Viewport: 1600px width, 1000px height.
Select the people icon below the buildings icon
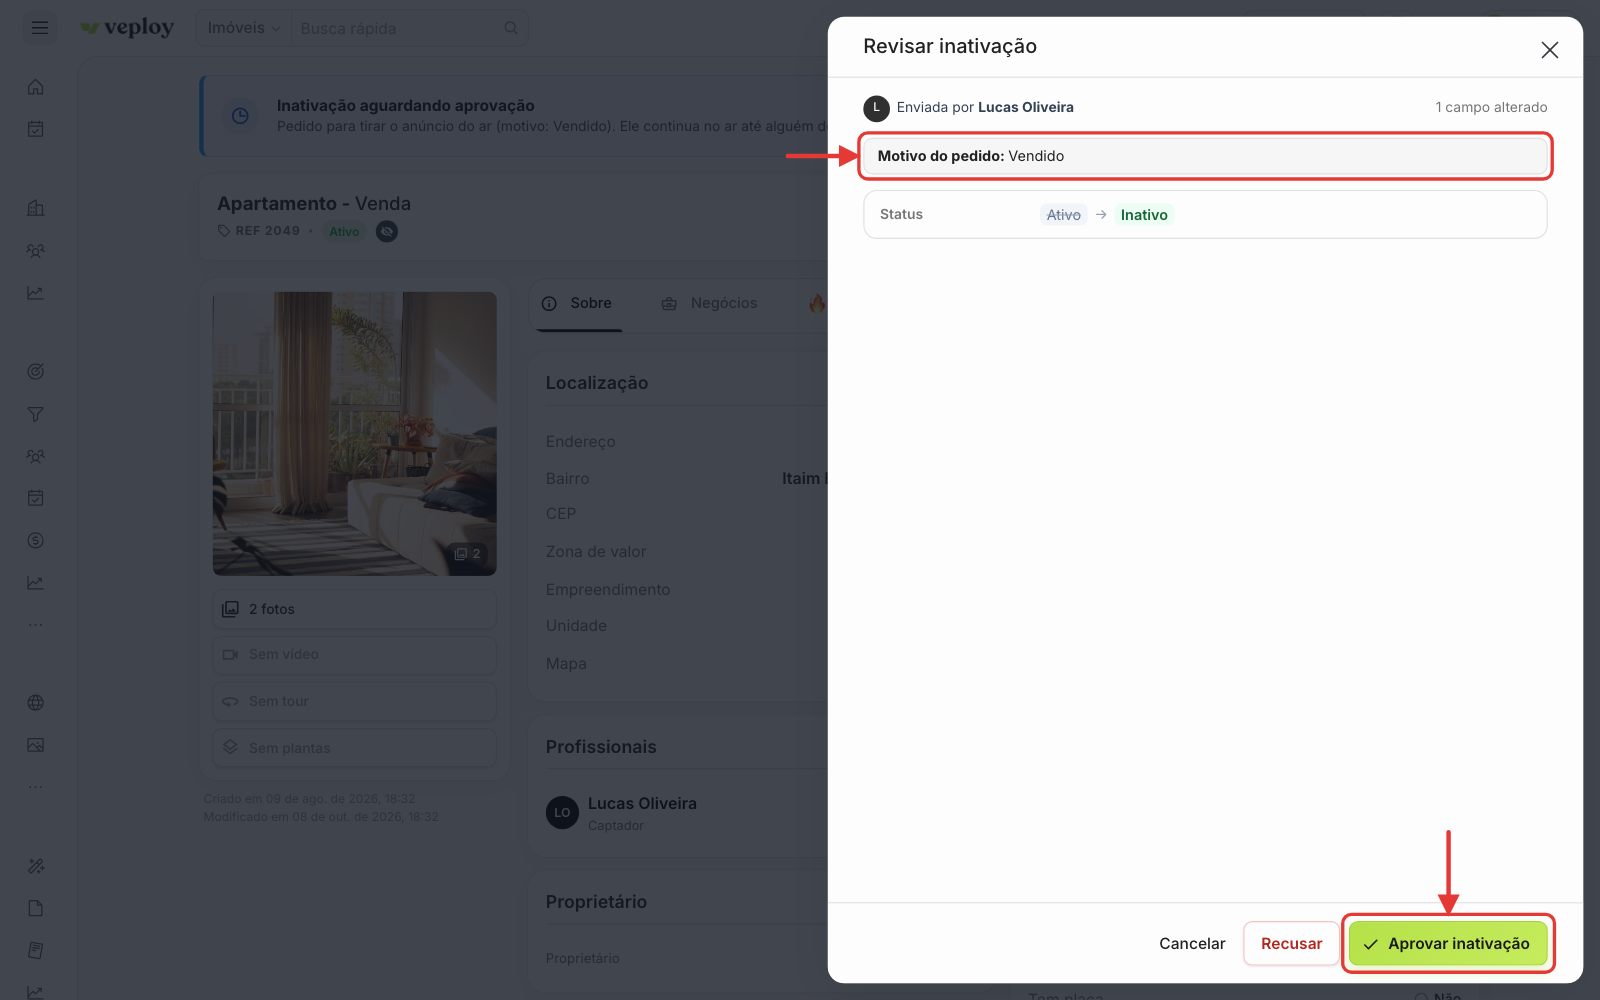click(36, 251)
